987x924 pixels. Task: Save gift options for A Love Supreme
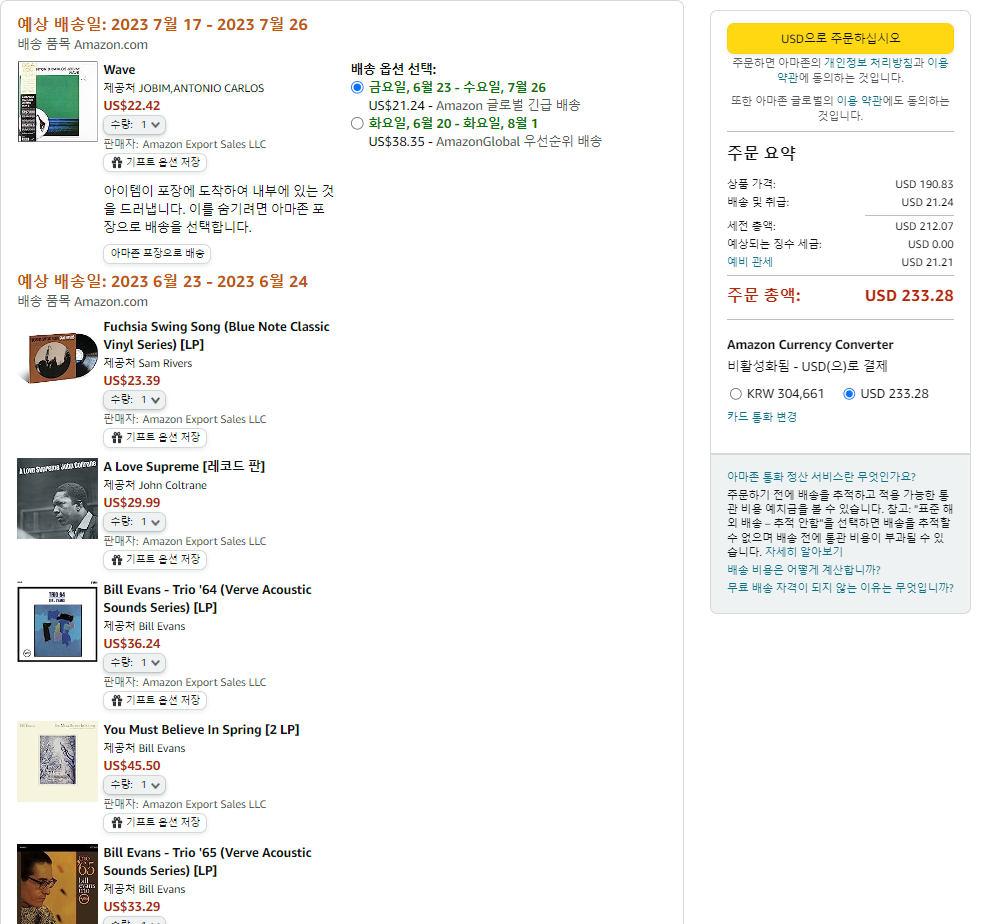(x=155, y=559)
